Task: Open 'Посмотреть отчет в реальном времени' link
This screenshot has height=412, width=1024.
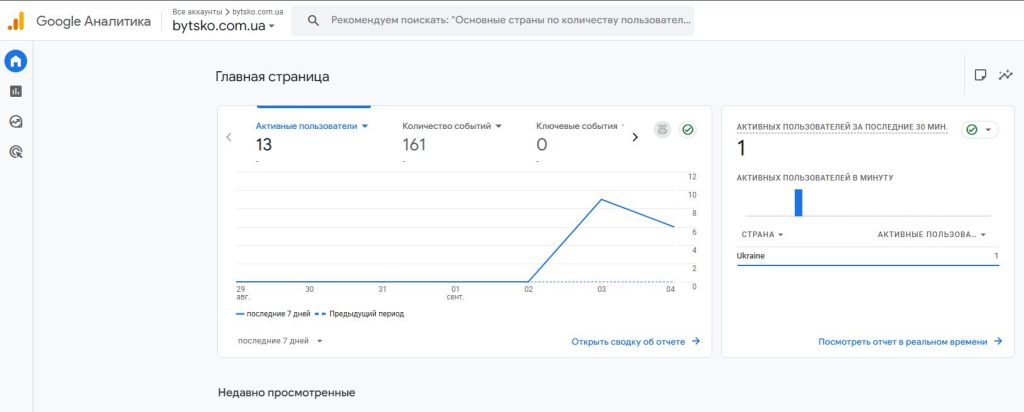Action: pyautogui.click(x=909, y=341)
